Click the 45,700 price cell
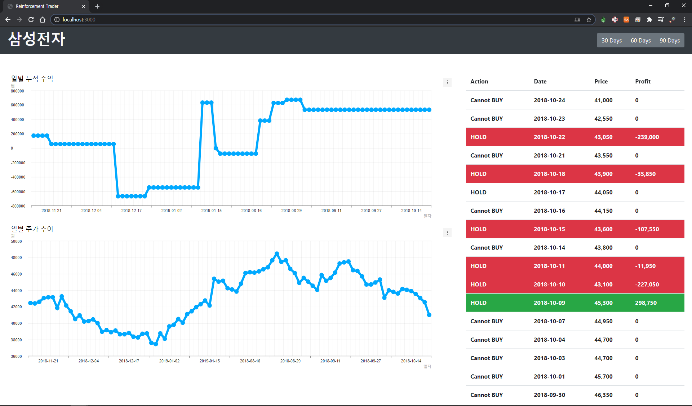Screen dimensions: 692x406 [603, 376]
